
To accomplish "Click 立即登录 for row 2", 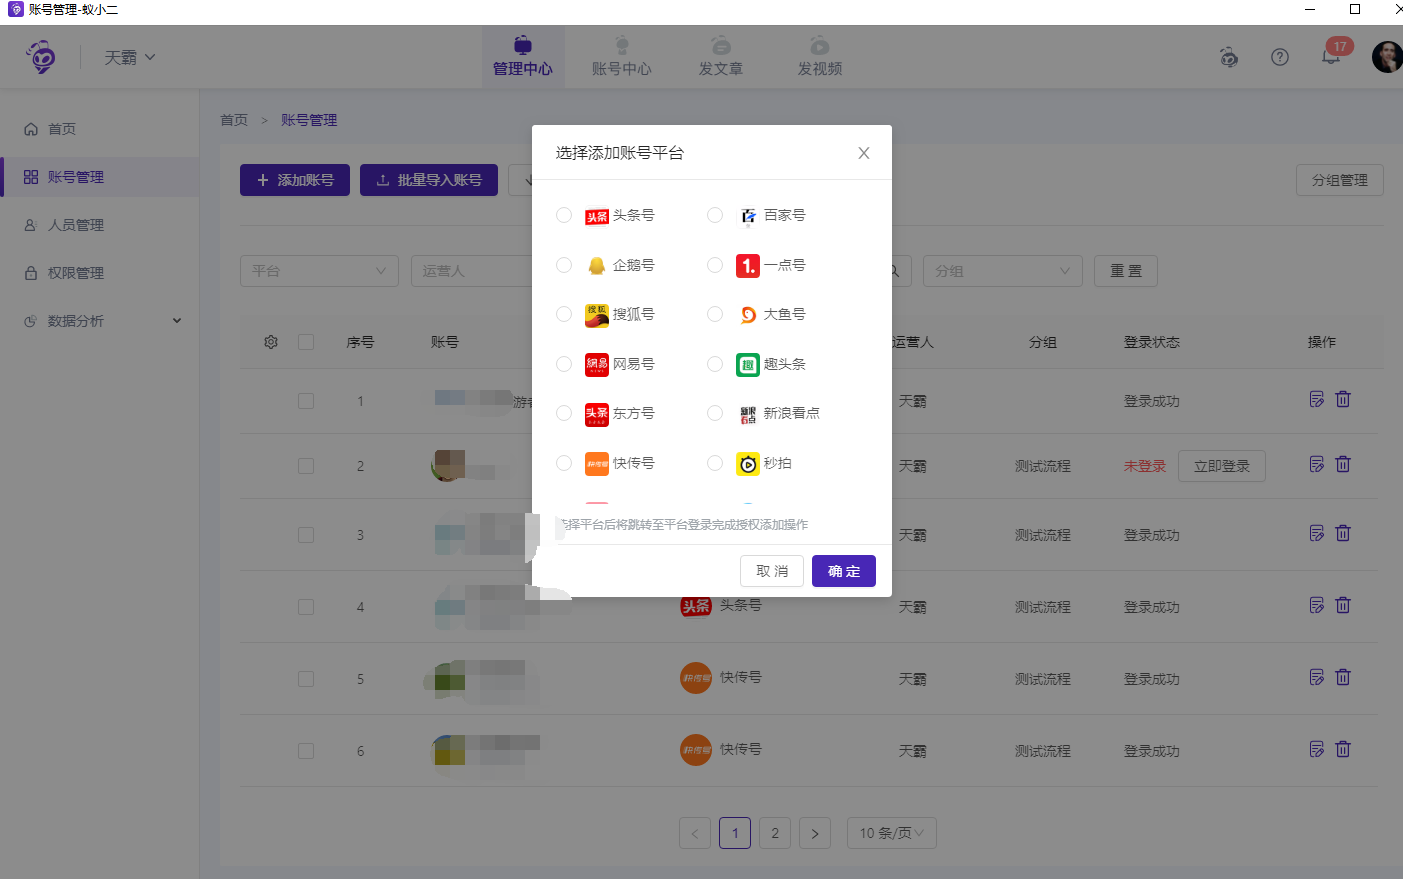I will pyautogui.click(x=1222, y=466).
